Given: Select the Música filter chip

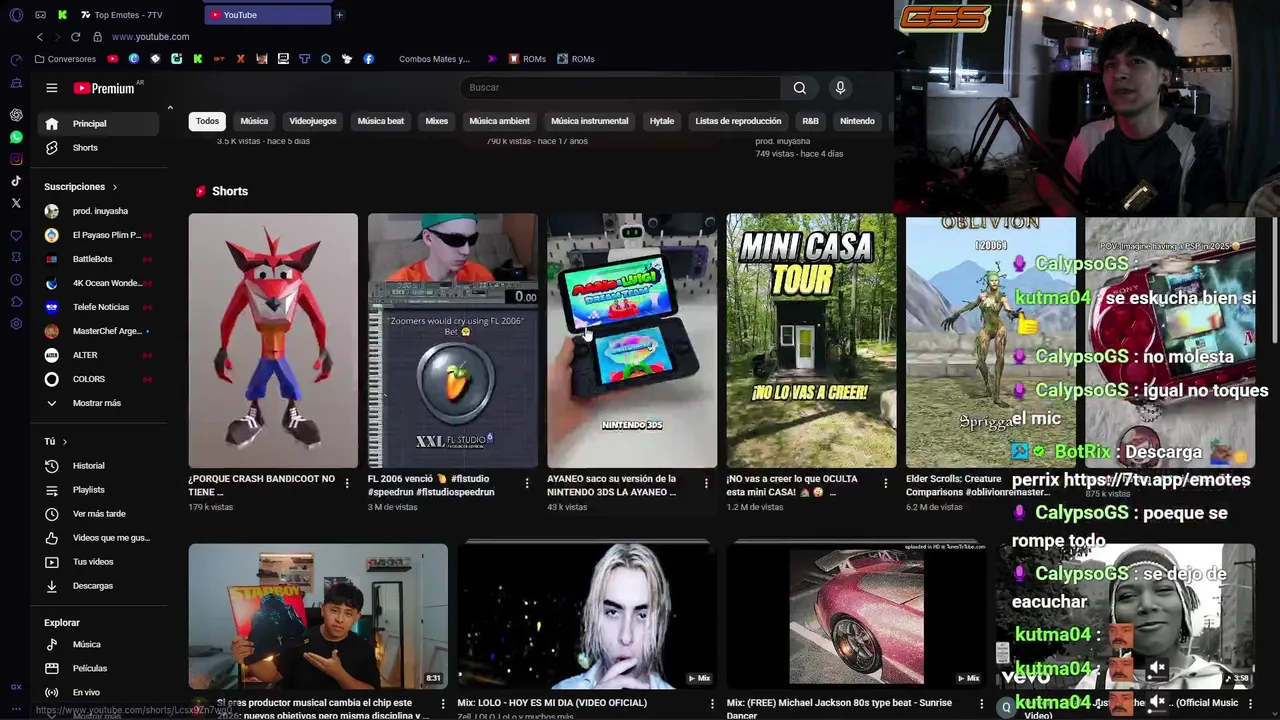Looking at the screenshot, I should click(x=254, y=121).
